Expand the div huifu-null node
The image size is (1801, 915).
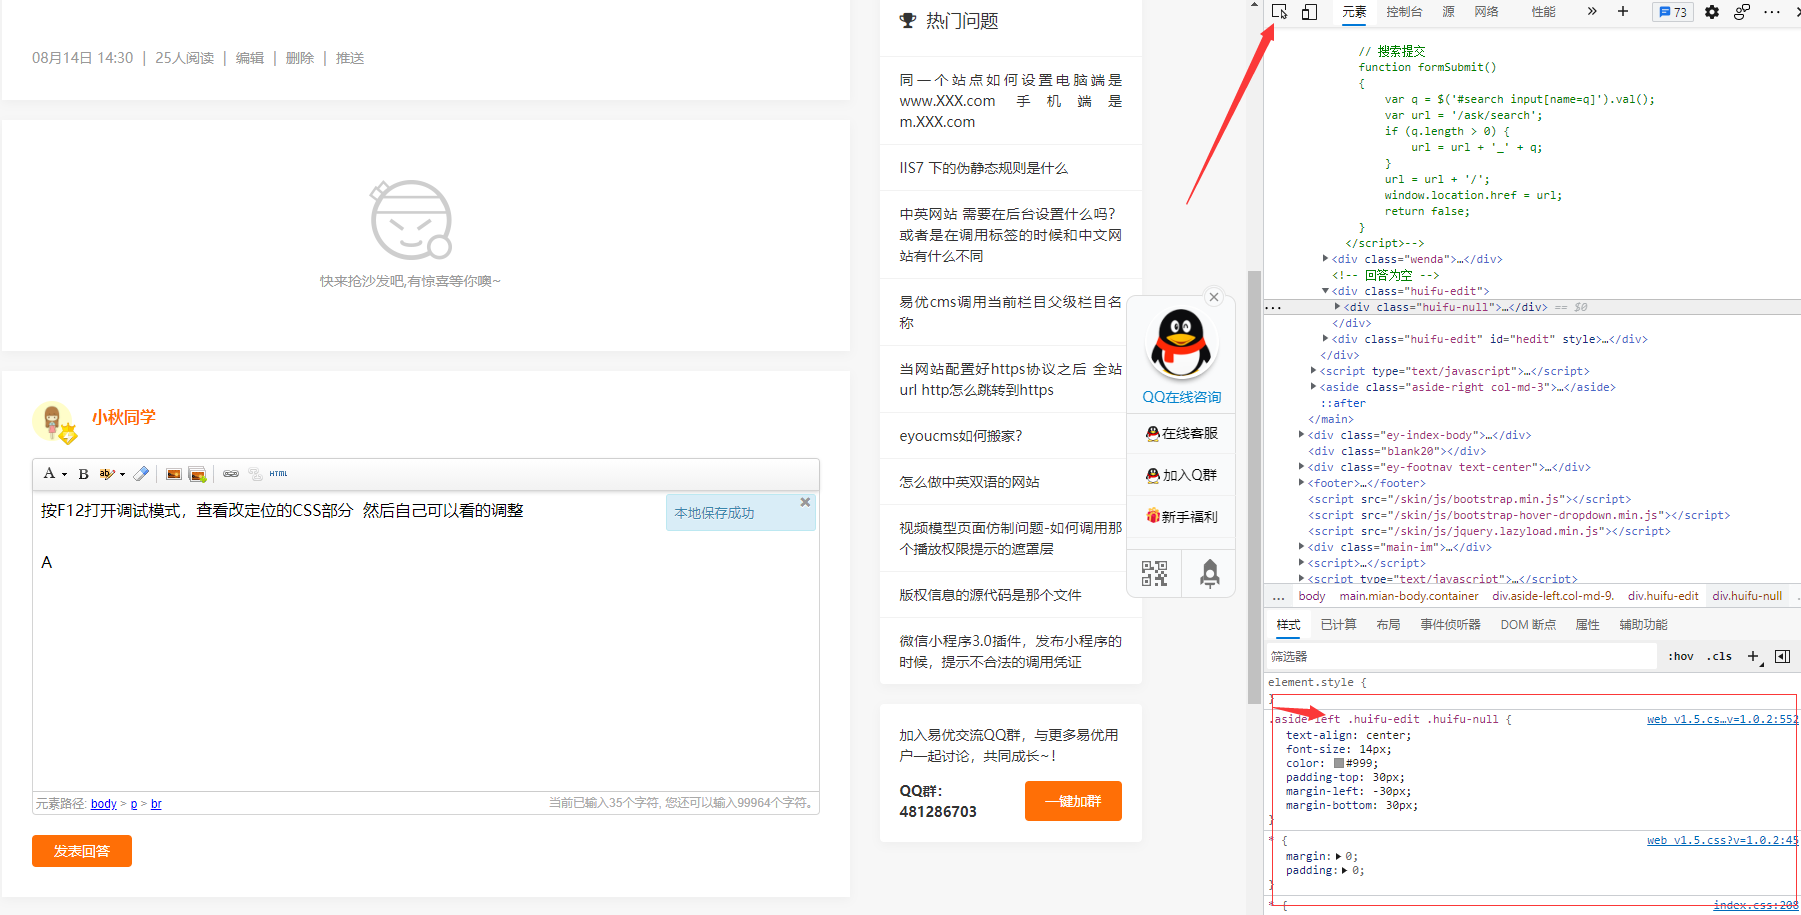(1337, 307)
